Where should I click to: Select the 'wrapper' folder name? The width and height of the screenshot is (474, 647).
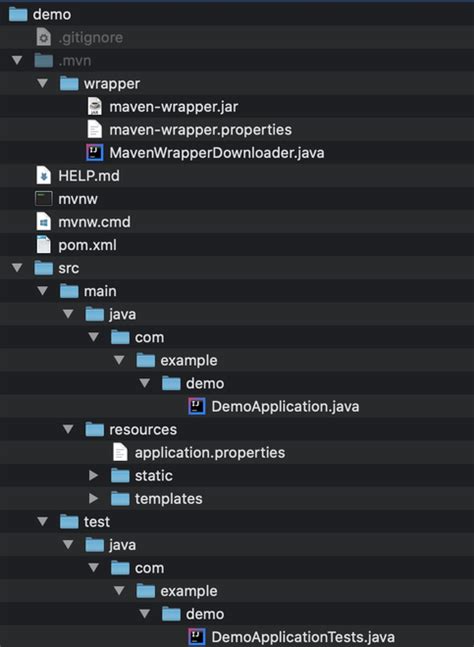112,84
